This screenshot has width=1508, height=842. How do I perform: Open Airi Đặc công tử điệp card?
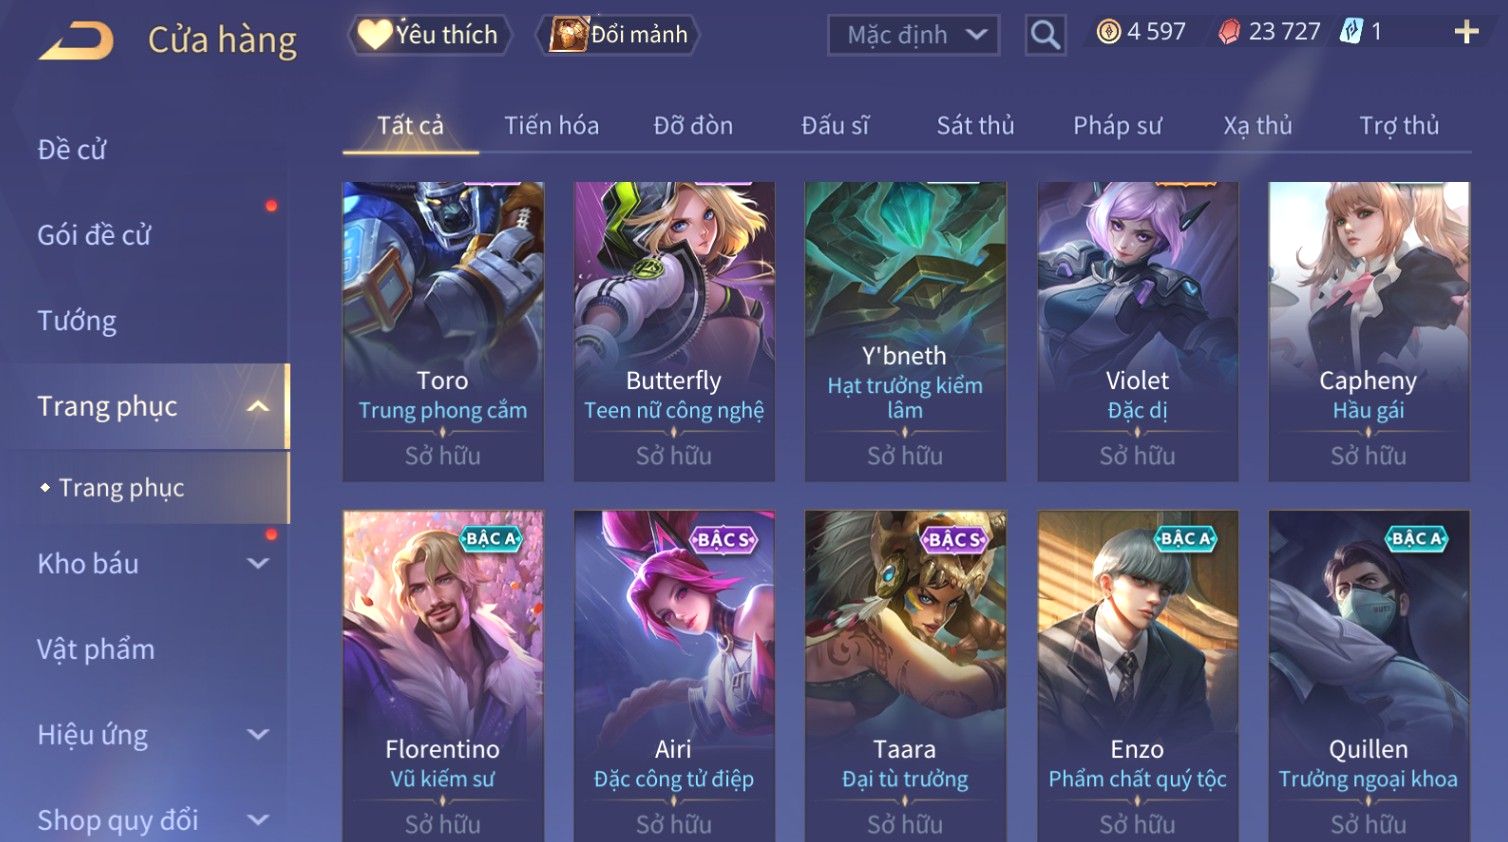(674, 676)
